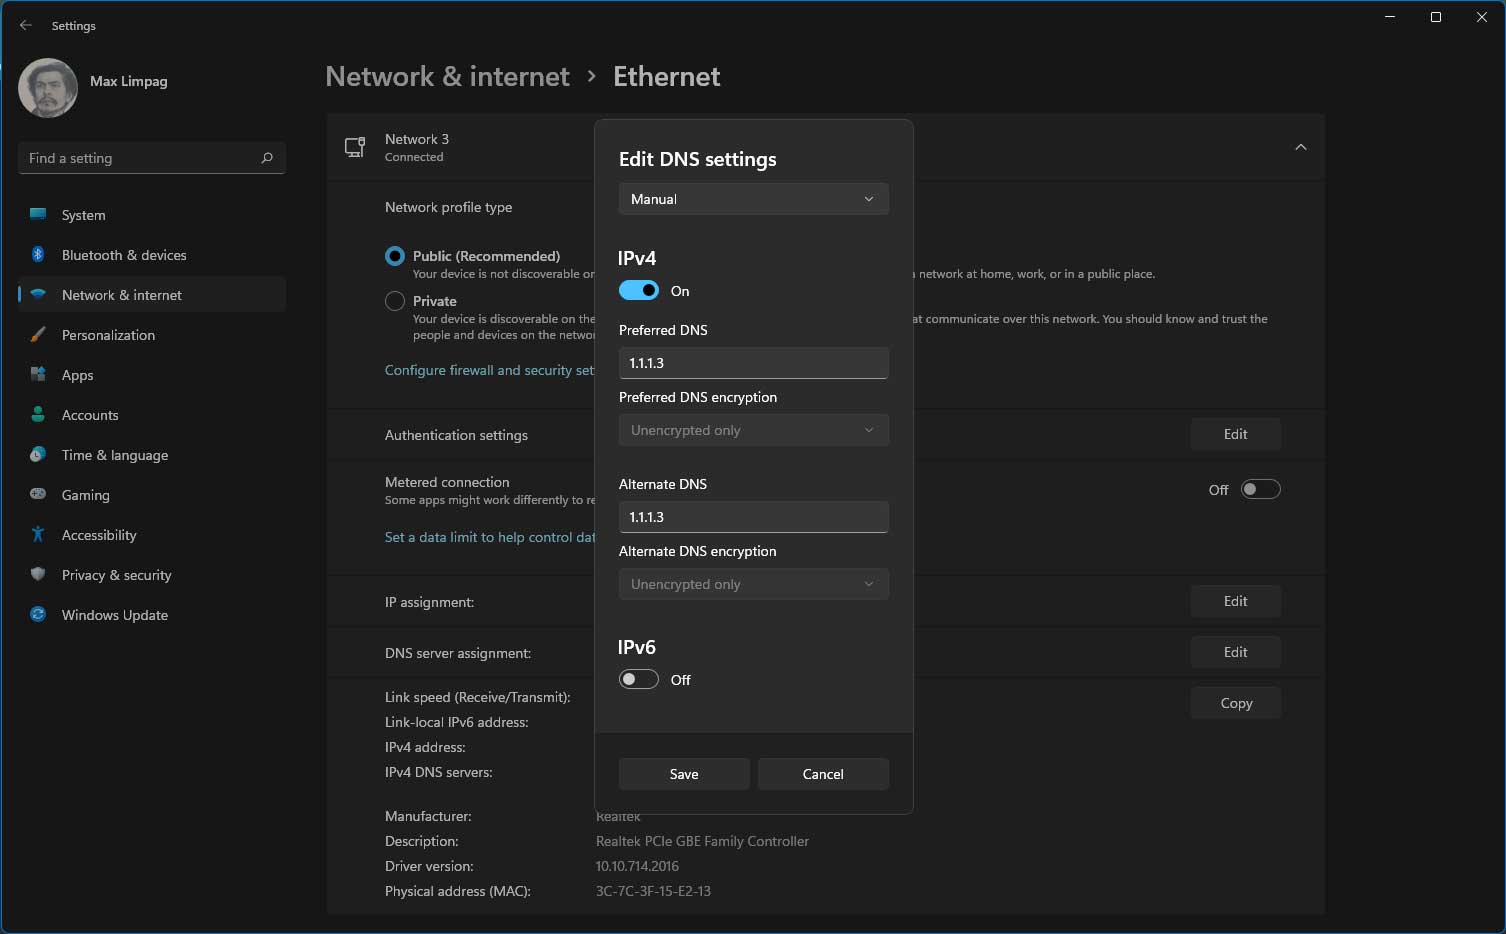
Task: Click the Accounts person icon
Action: pos(38,414)
